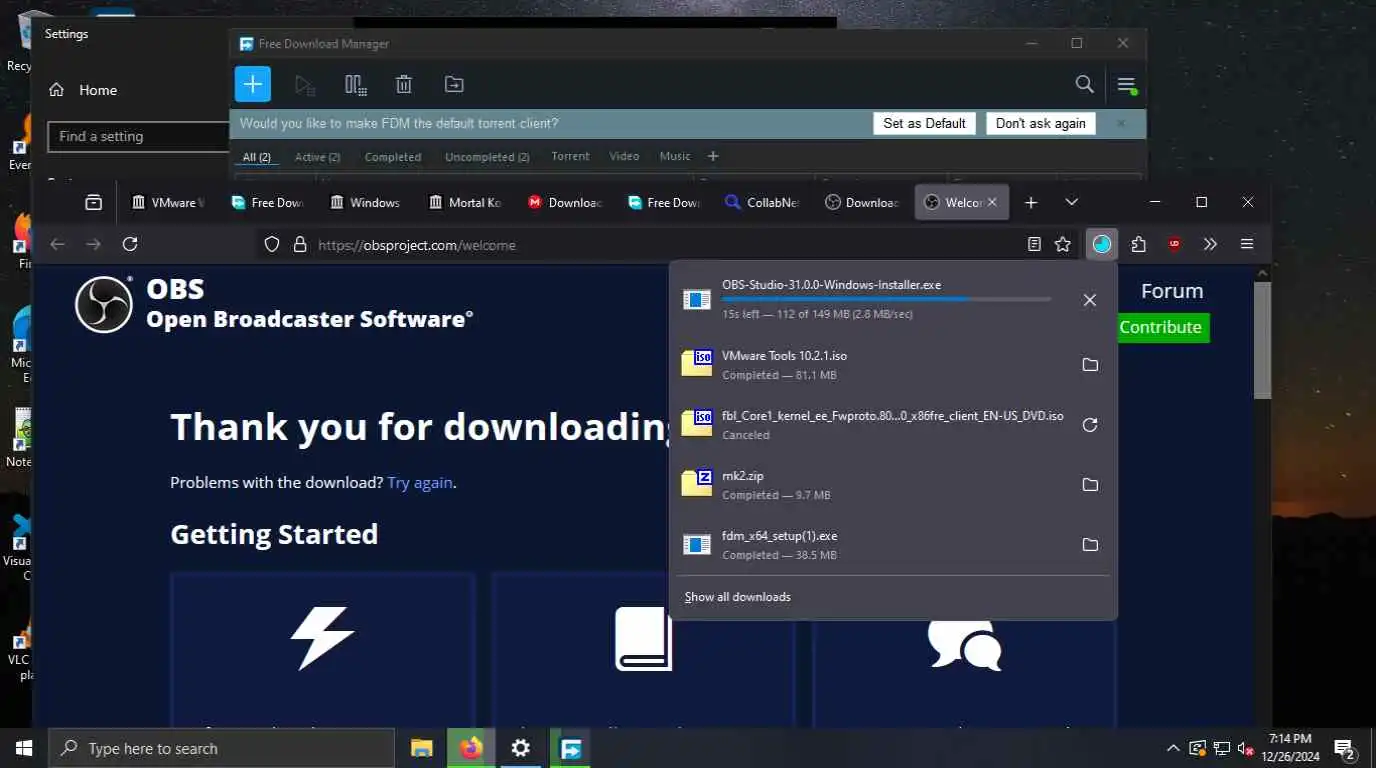Switch to the VMware browser tab
This screenshot has width=1376, height=768.
coord(167,202)
